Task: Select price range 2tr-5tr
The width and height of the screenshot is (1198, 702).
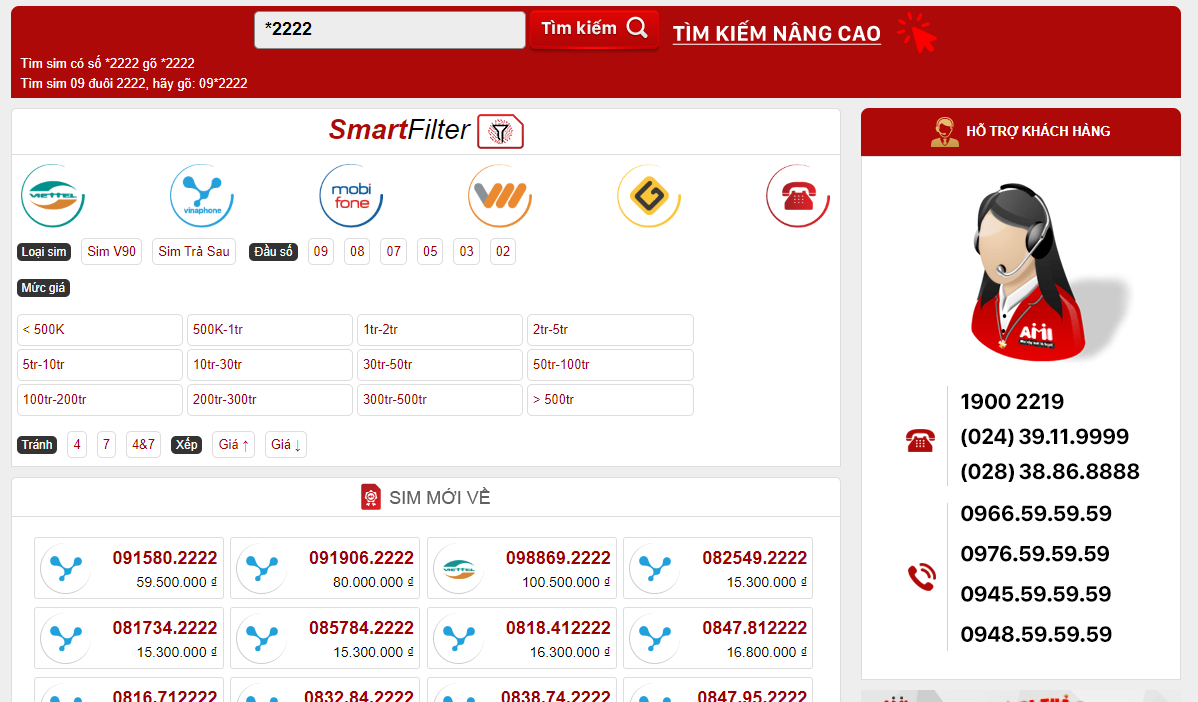Action: tap(610, 330)
